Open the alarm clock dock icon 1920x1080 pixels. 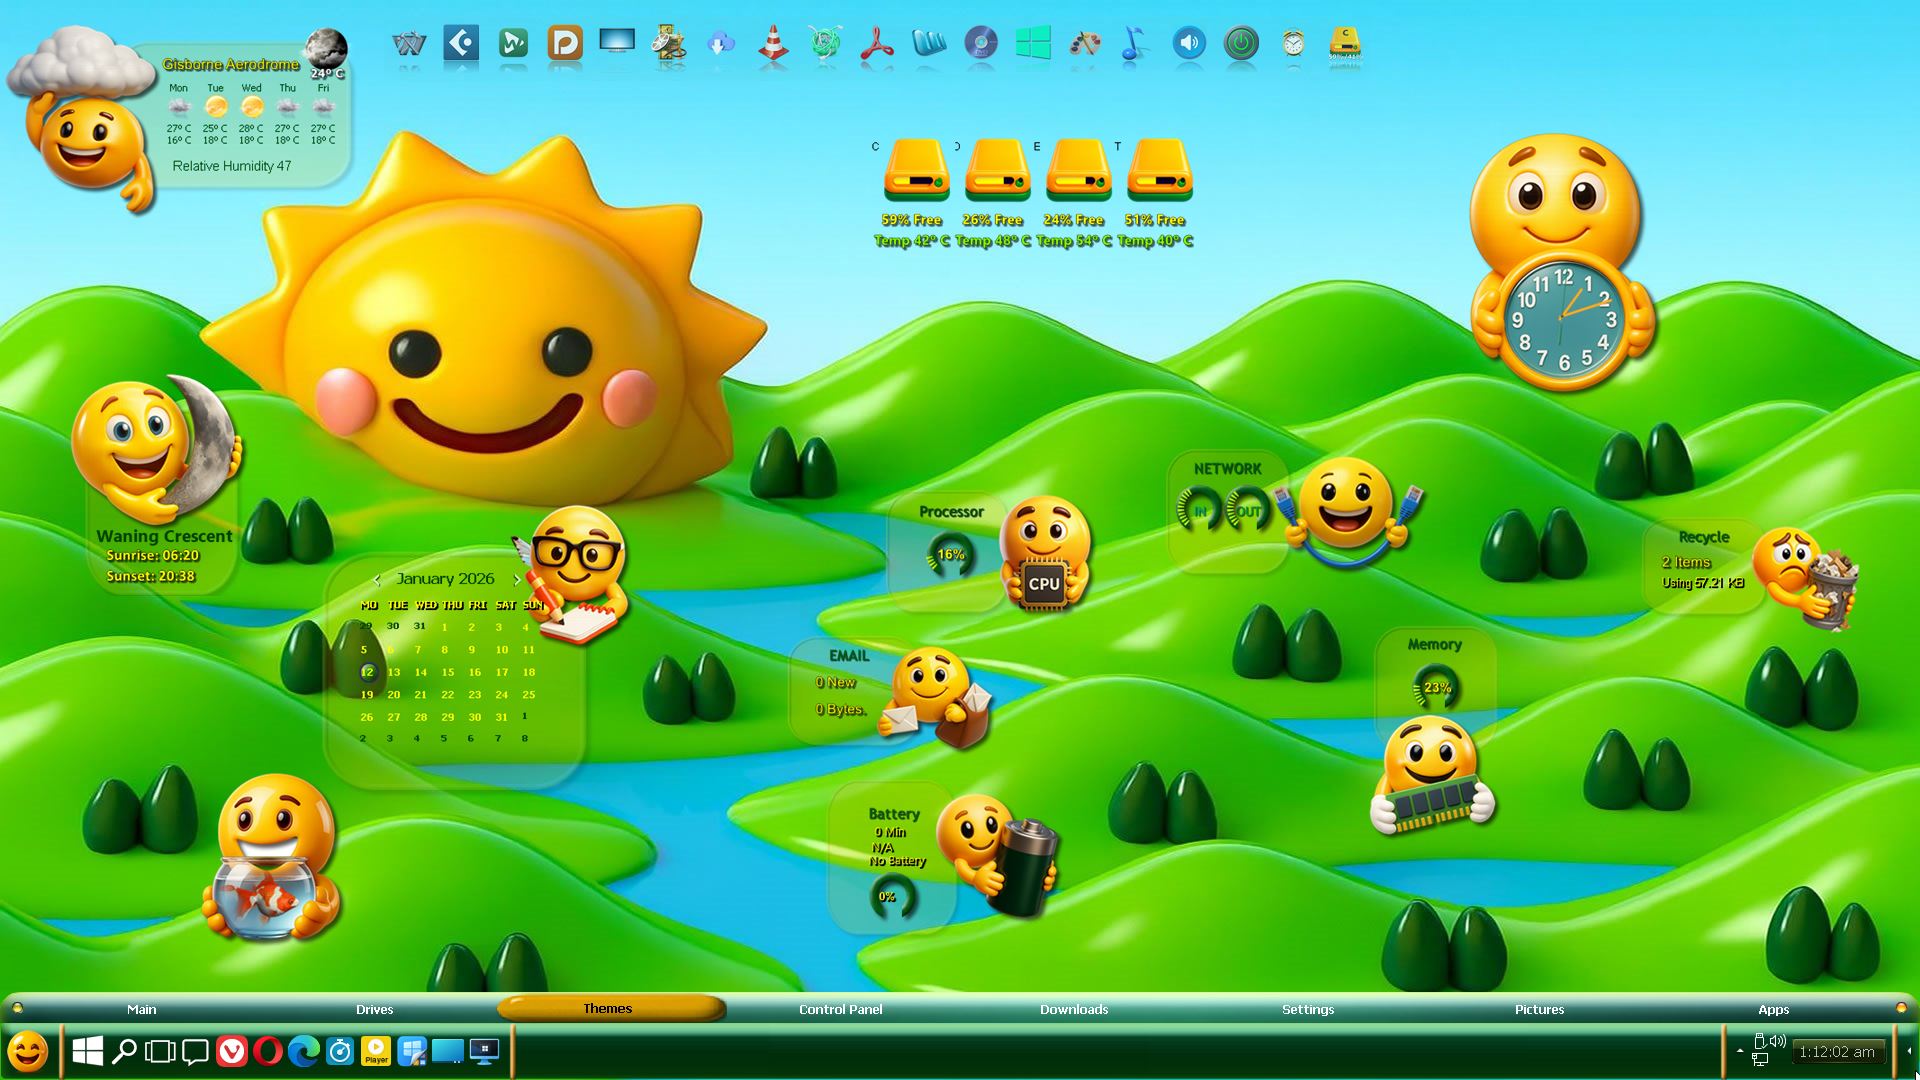[x=1293, y=43]
